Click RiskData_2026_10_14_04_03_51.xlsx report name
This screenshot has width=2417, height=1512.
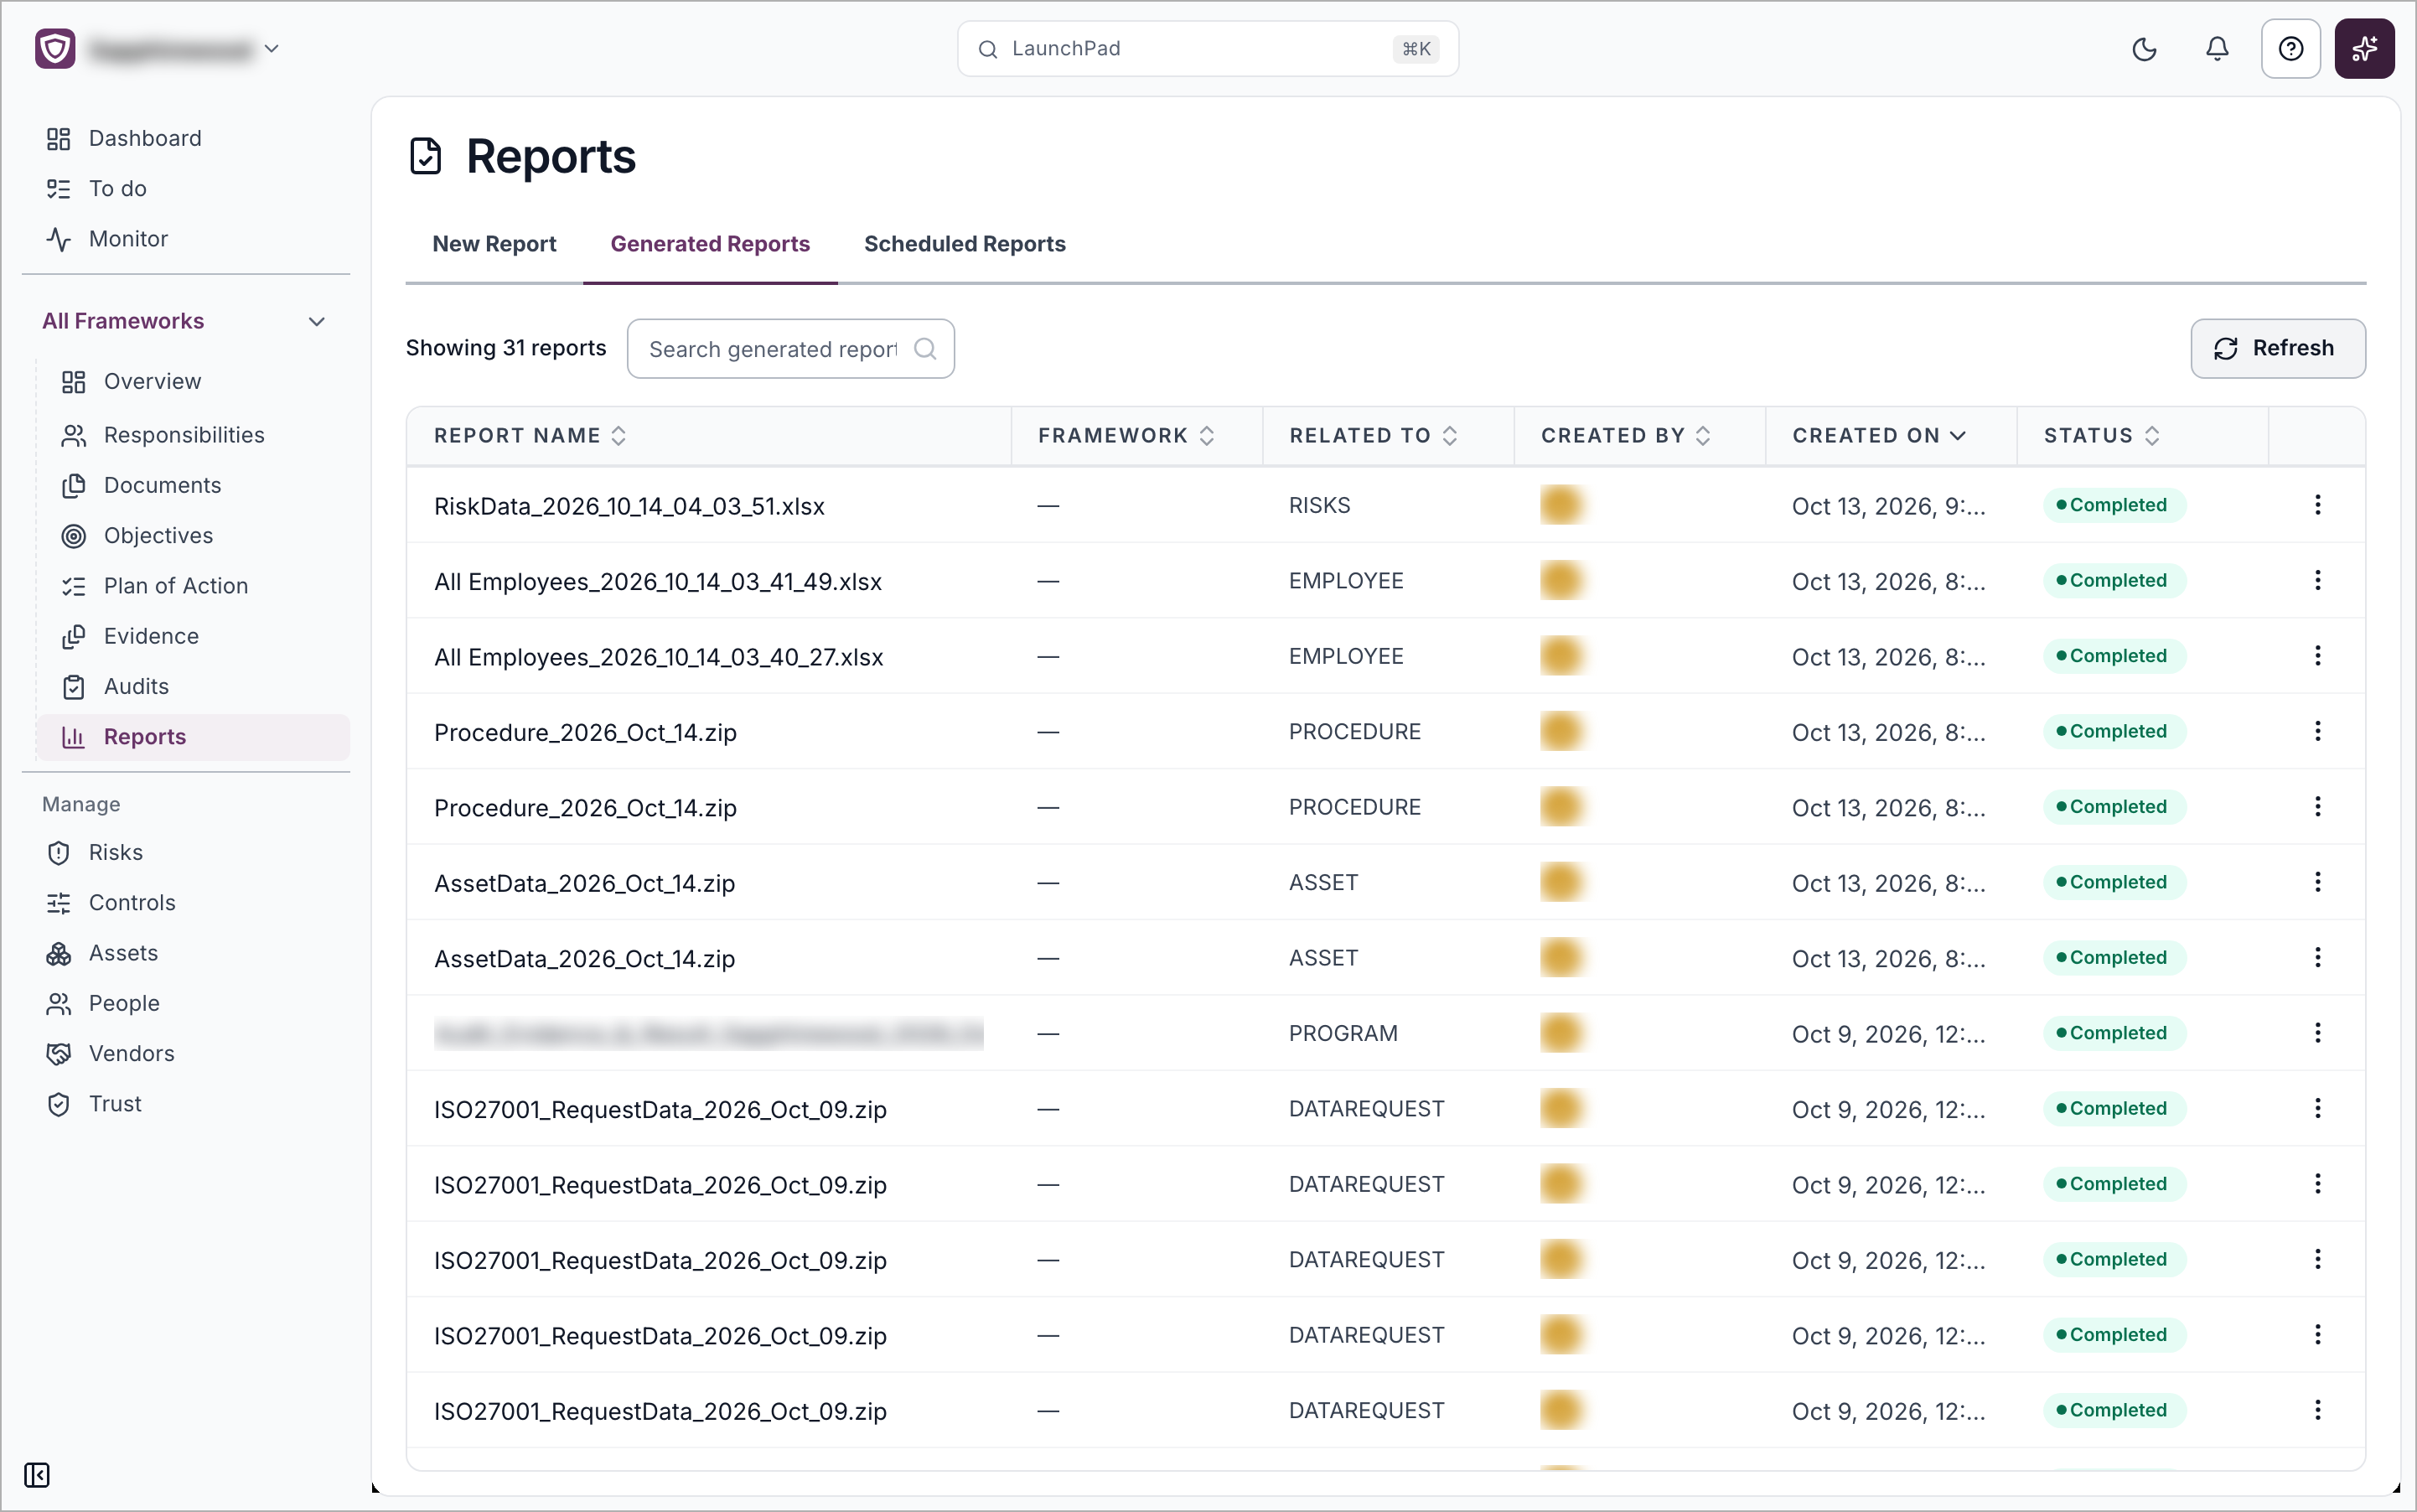629,506
